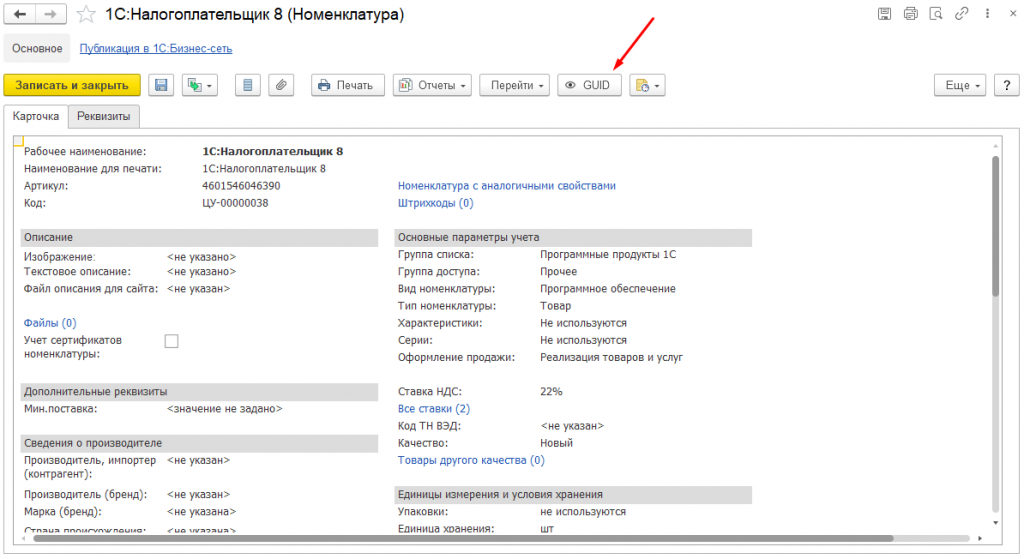Open the Отчеты dropdown

pos(432,86)
